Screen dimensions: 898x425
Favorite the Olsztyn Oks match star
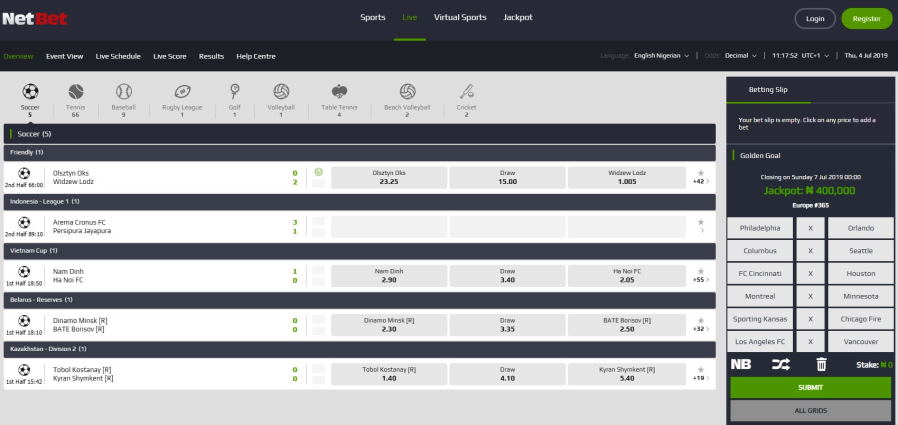click(701, 173)
